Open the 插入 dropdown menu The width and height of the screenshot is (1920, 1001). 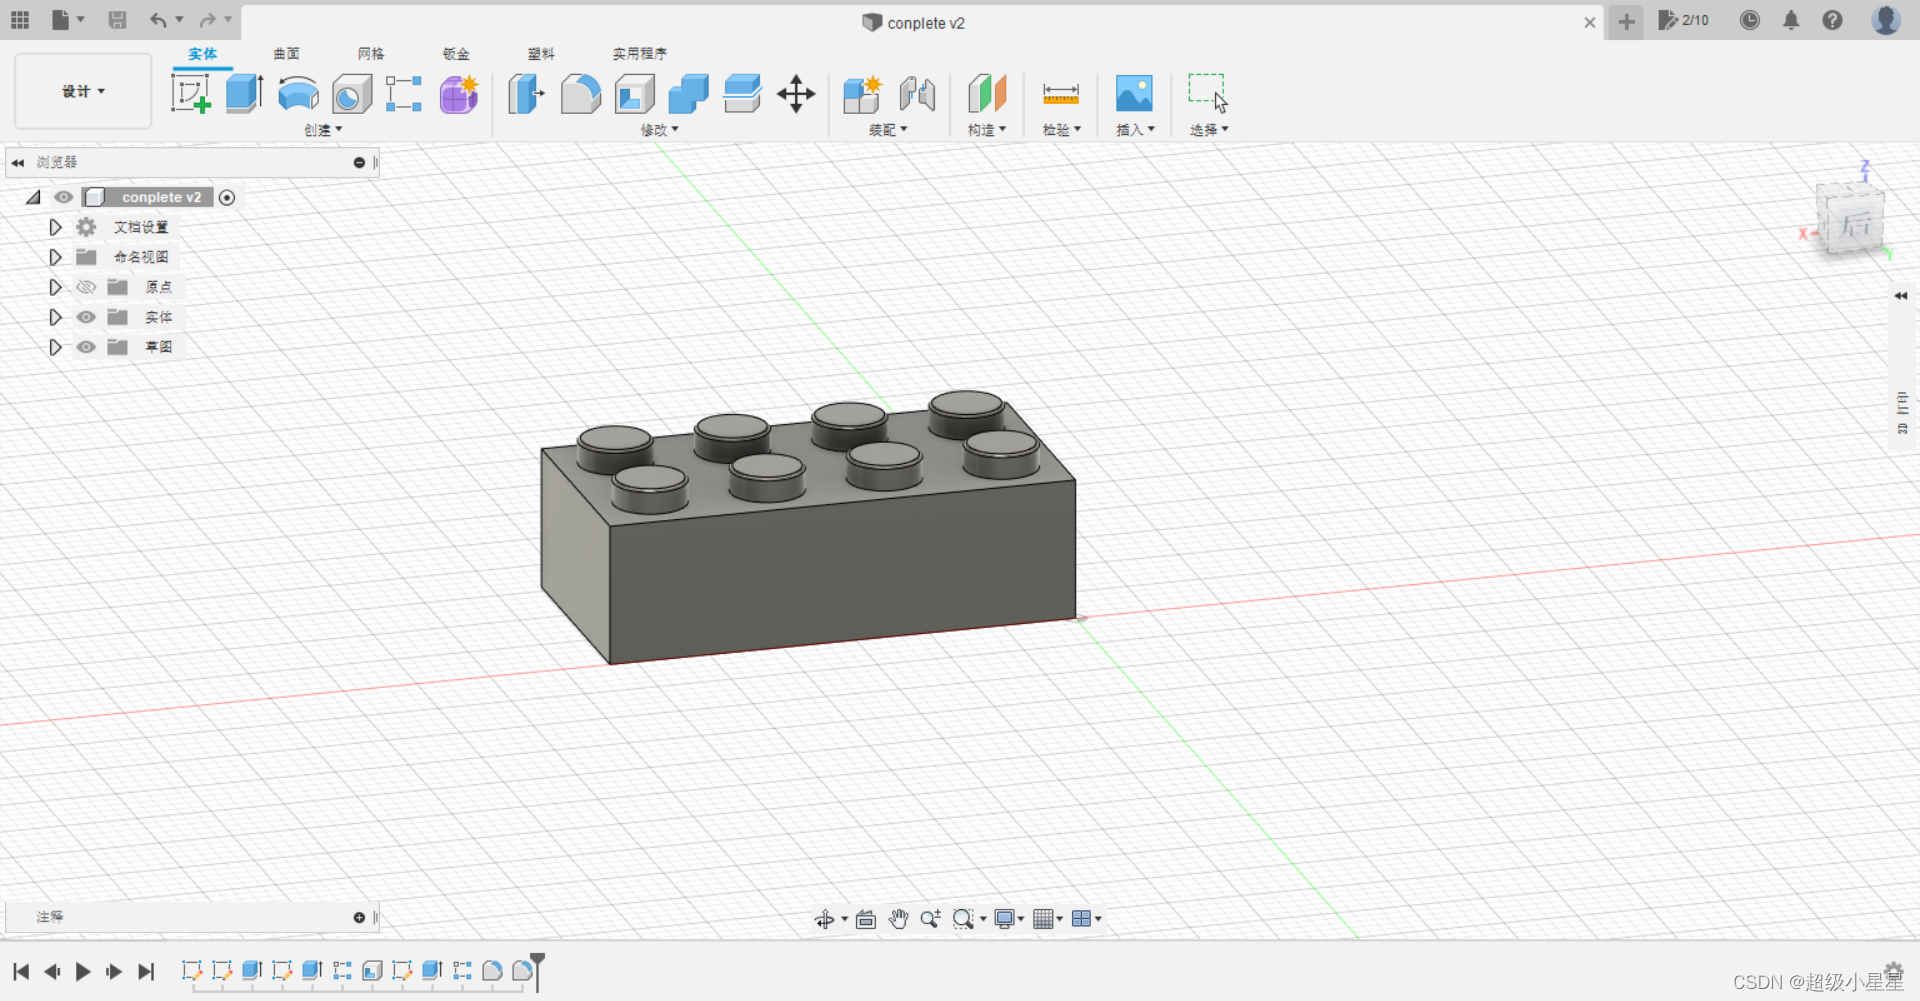click(x=1135, y=130)
